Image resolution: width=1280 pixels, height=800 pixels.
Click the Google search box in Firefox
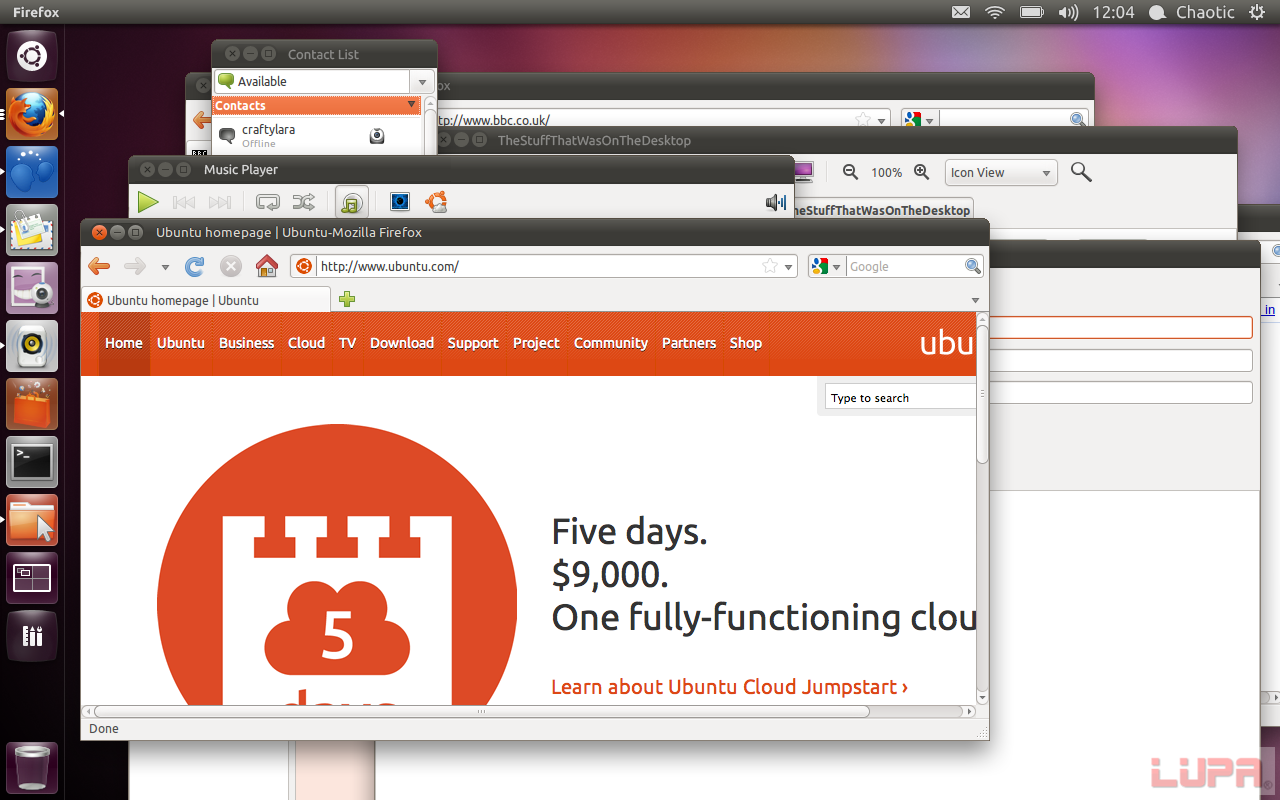(904, 266)
